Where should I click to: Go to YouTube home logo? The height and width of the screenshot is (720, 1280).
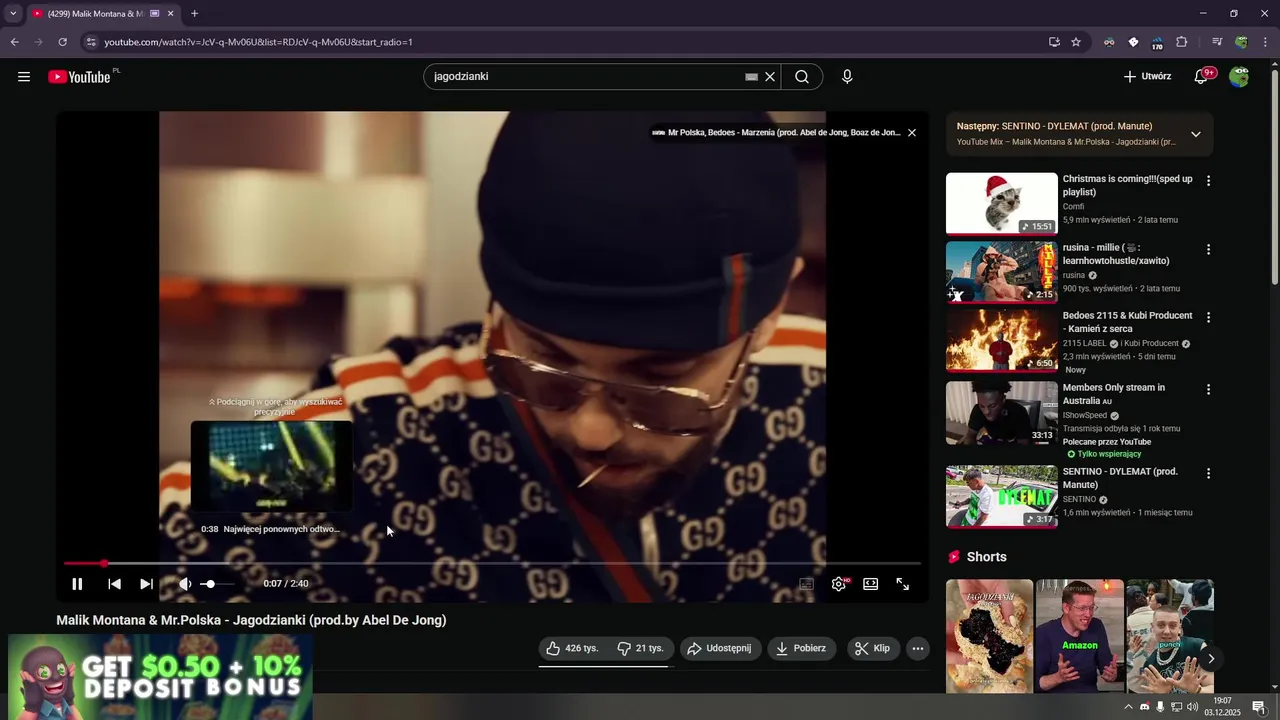click(80, 77)
